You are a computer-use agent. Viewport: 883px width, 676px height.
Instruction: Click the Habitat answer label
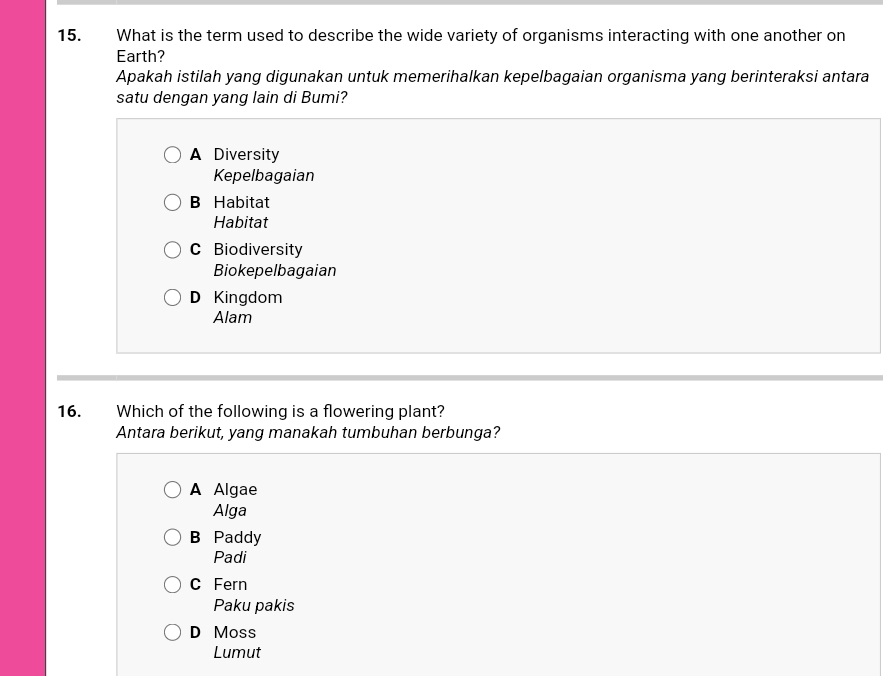[242, 202]
